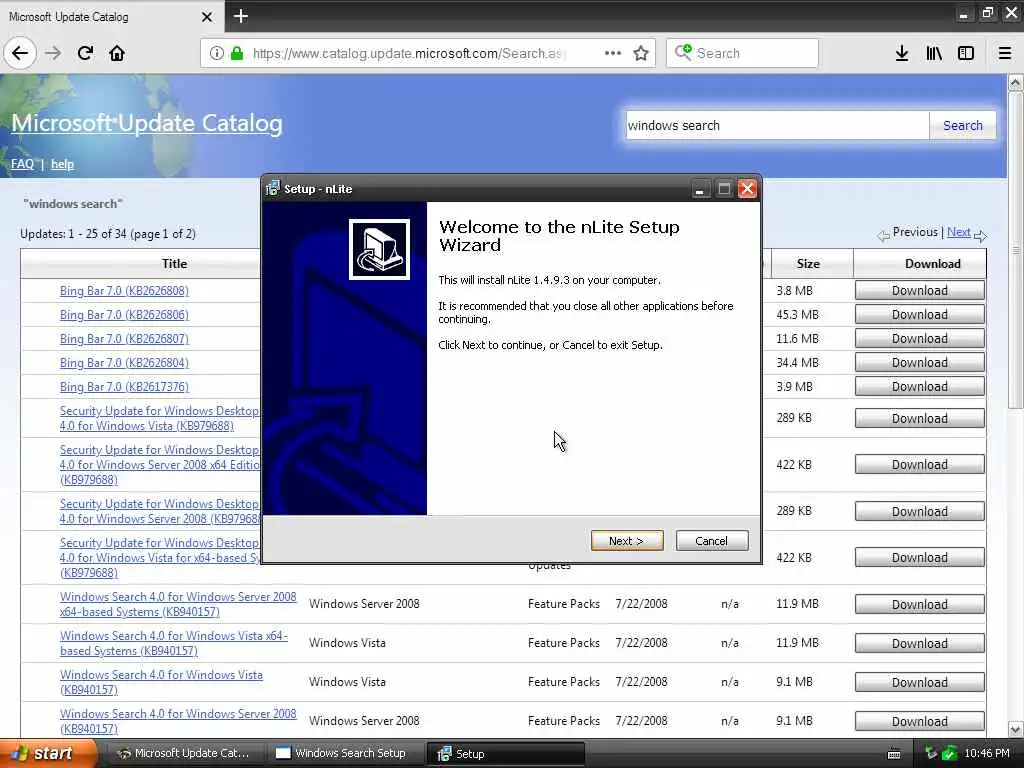Sort the table by the Size column header
This screenshot has height=768, width=1024.
point(808,264)
